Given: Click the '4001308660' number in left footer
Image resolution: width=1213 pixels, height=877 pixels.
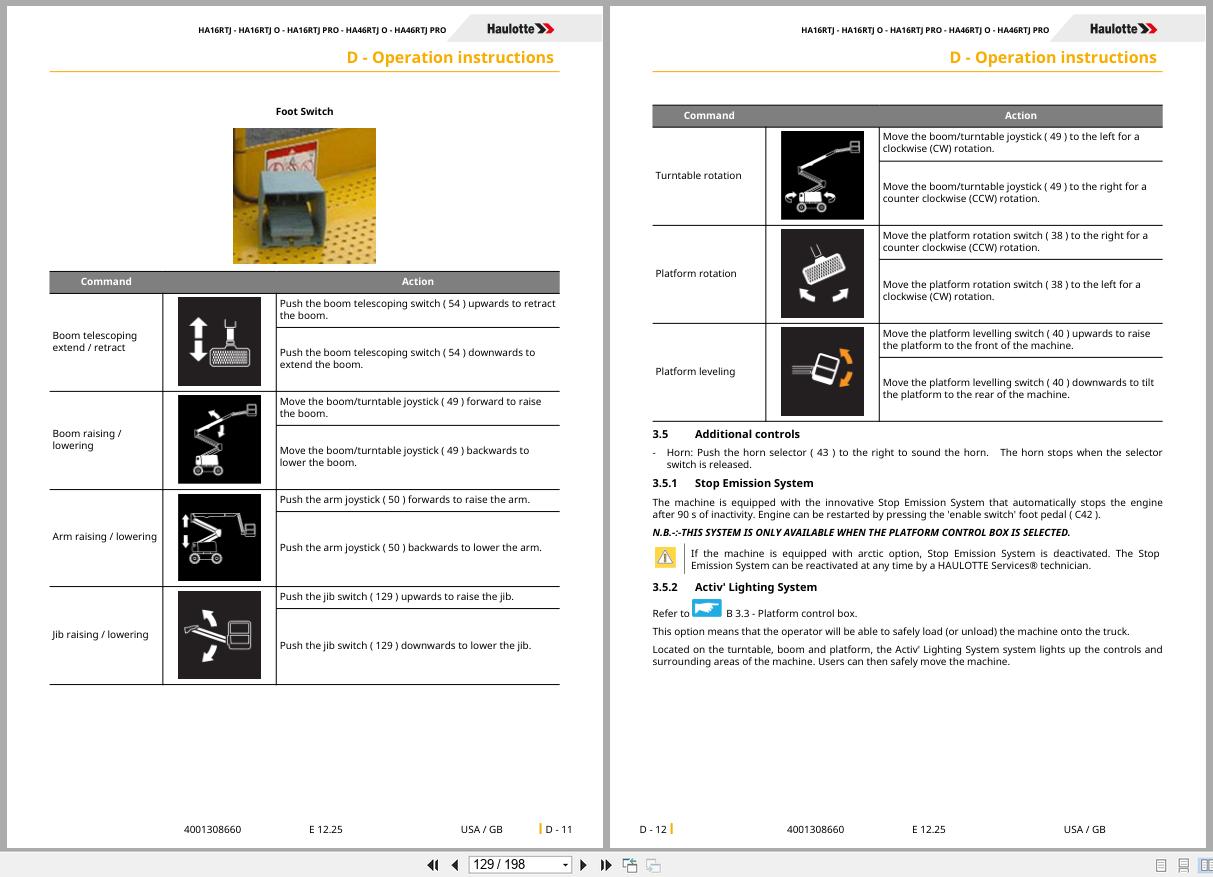Looking at the screenshot, I should pos(212,829).
